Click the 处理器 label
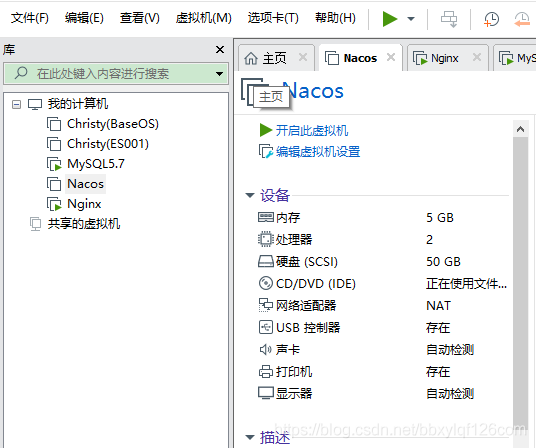Viewport: 536px width, 448px height. pyautogui.click(x=294, y=240)
